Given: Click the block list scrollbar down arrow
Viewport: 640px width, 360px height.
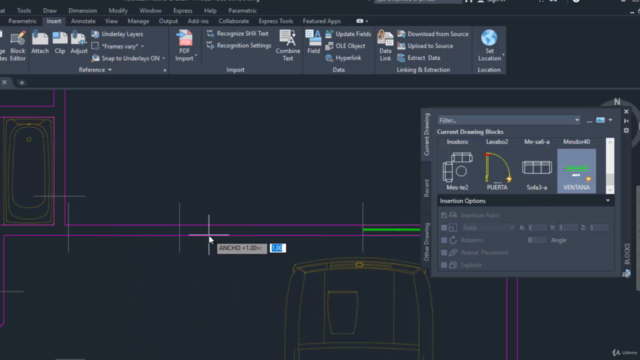Looking at the screenshot, I should tap(610, 189).
